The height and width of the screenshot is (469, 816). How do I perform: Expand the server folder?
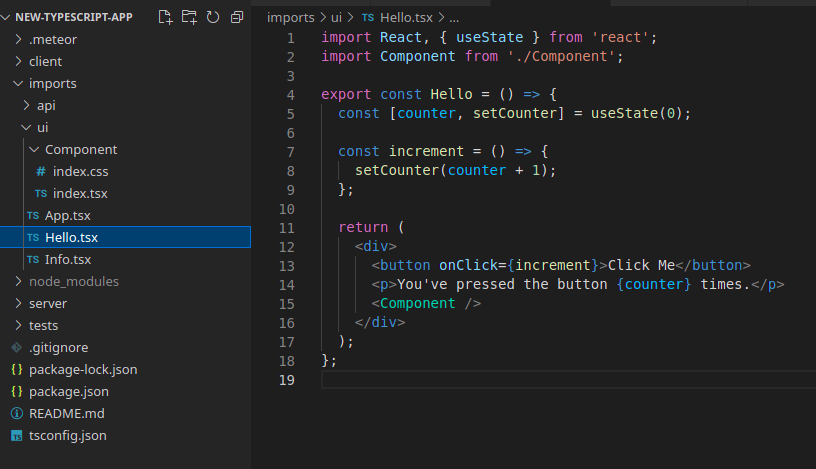(18, 303)
